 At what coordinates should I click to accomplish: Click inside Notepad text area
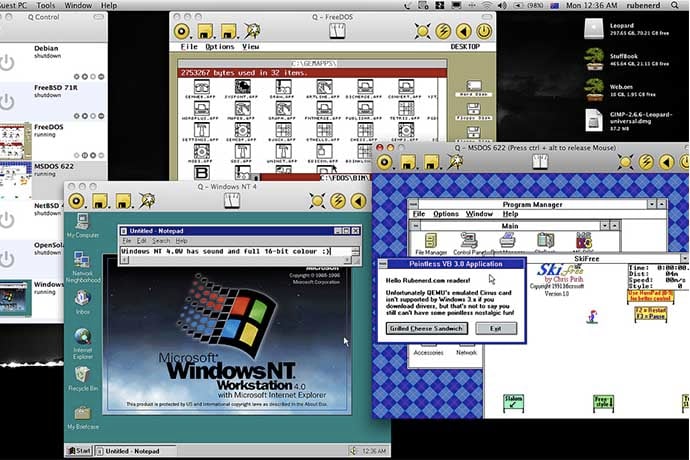point(236,251)
